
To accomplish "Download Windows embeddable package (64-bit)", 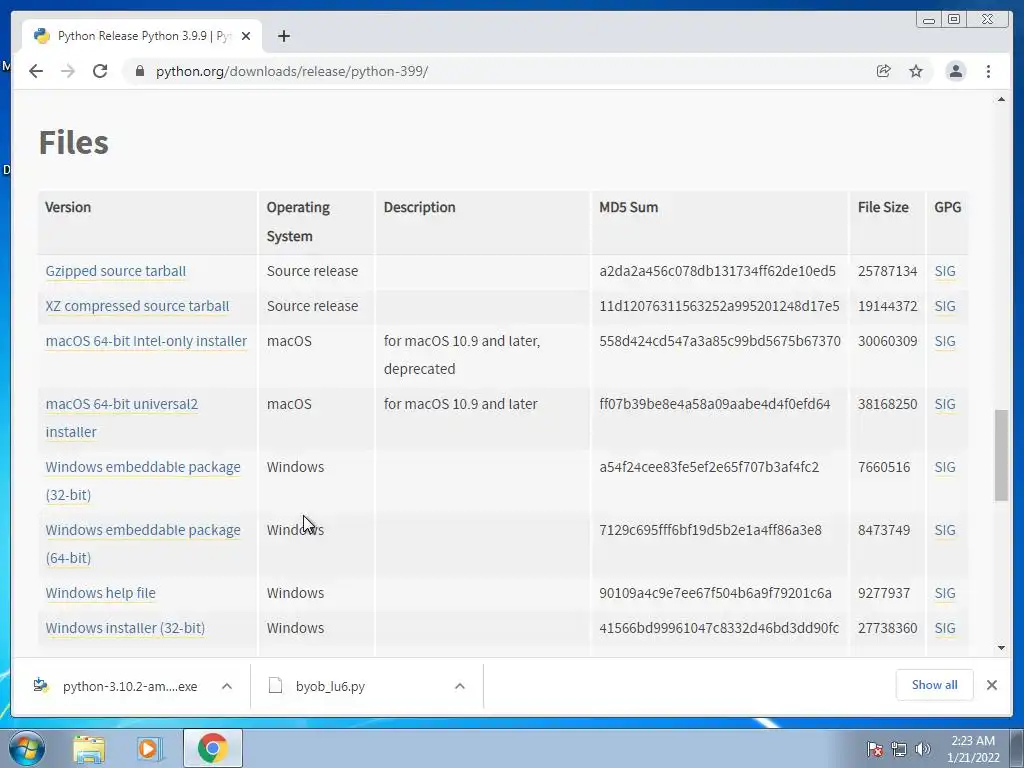I will click(143, 543).
